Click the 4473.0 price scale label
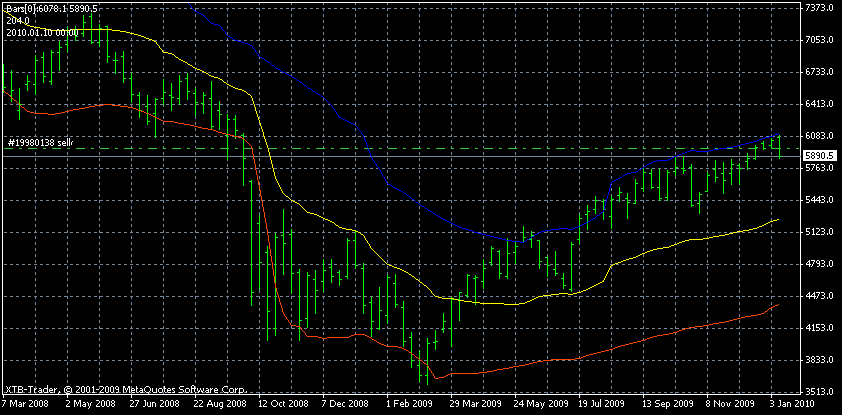This screenshot has height=415, width=842. click(820, 296)
